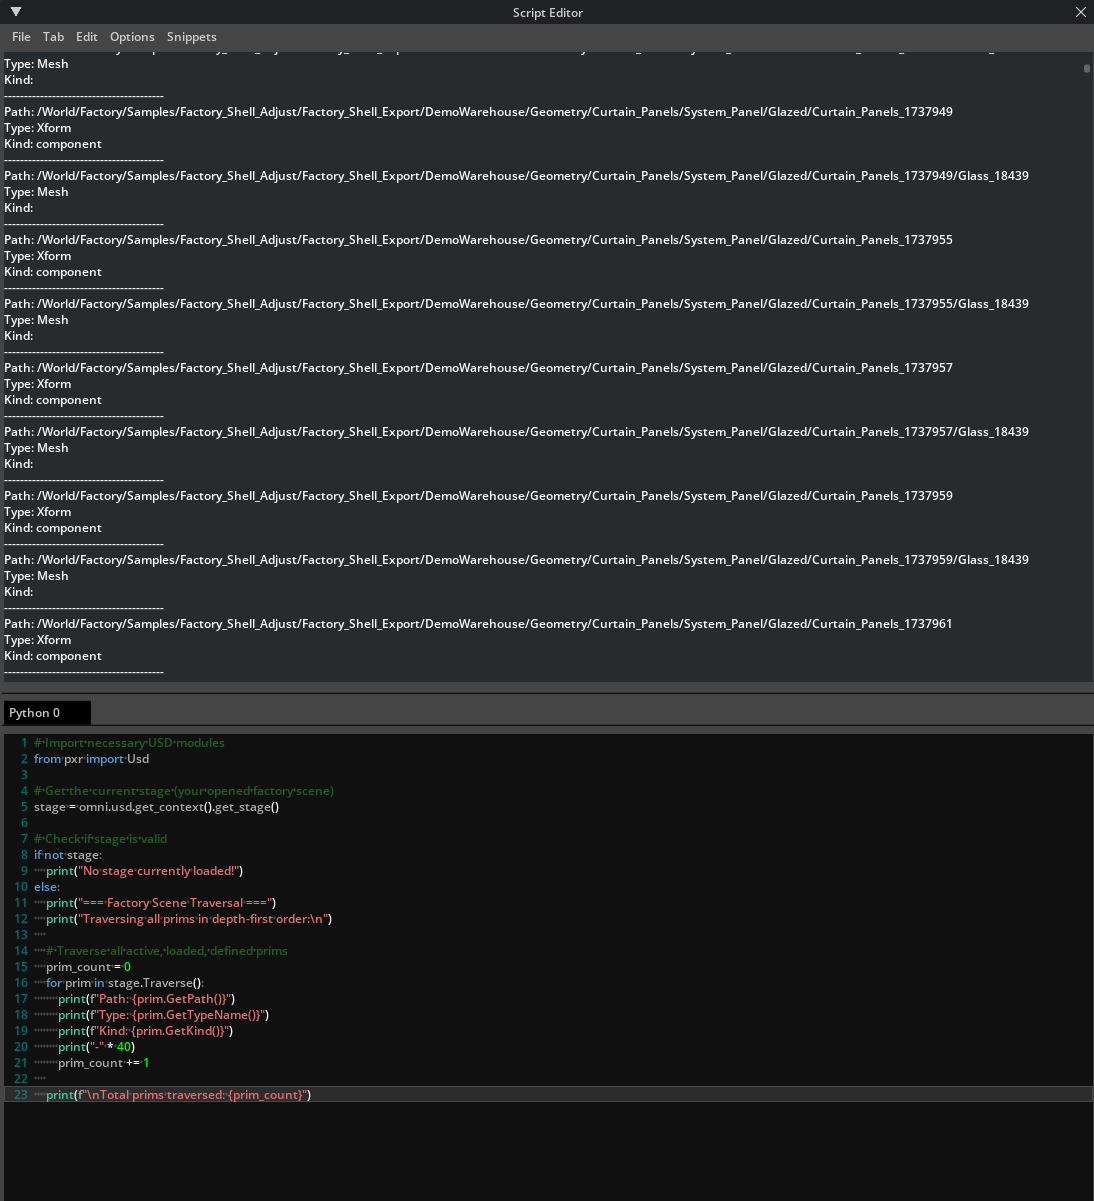Open the Options menu

pos(132,37)
